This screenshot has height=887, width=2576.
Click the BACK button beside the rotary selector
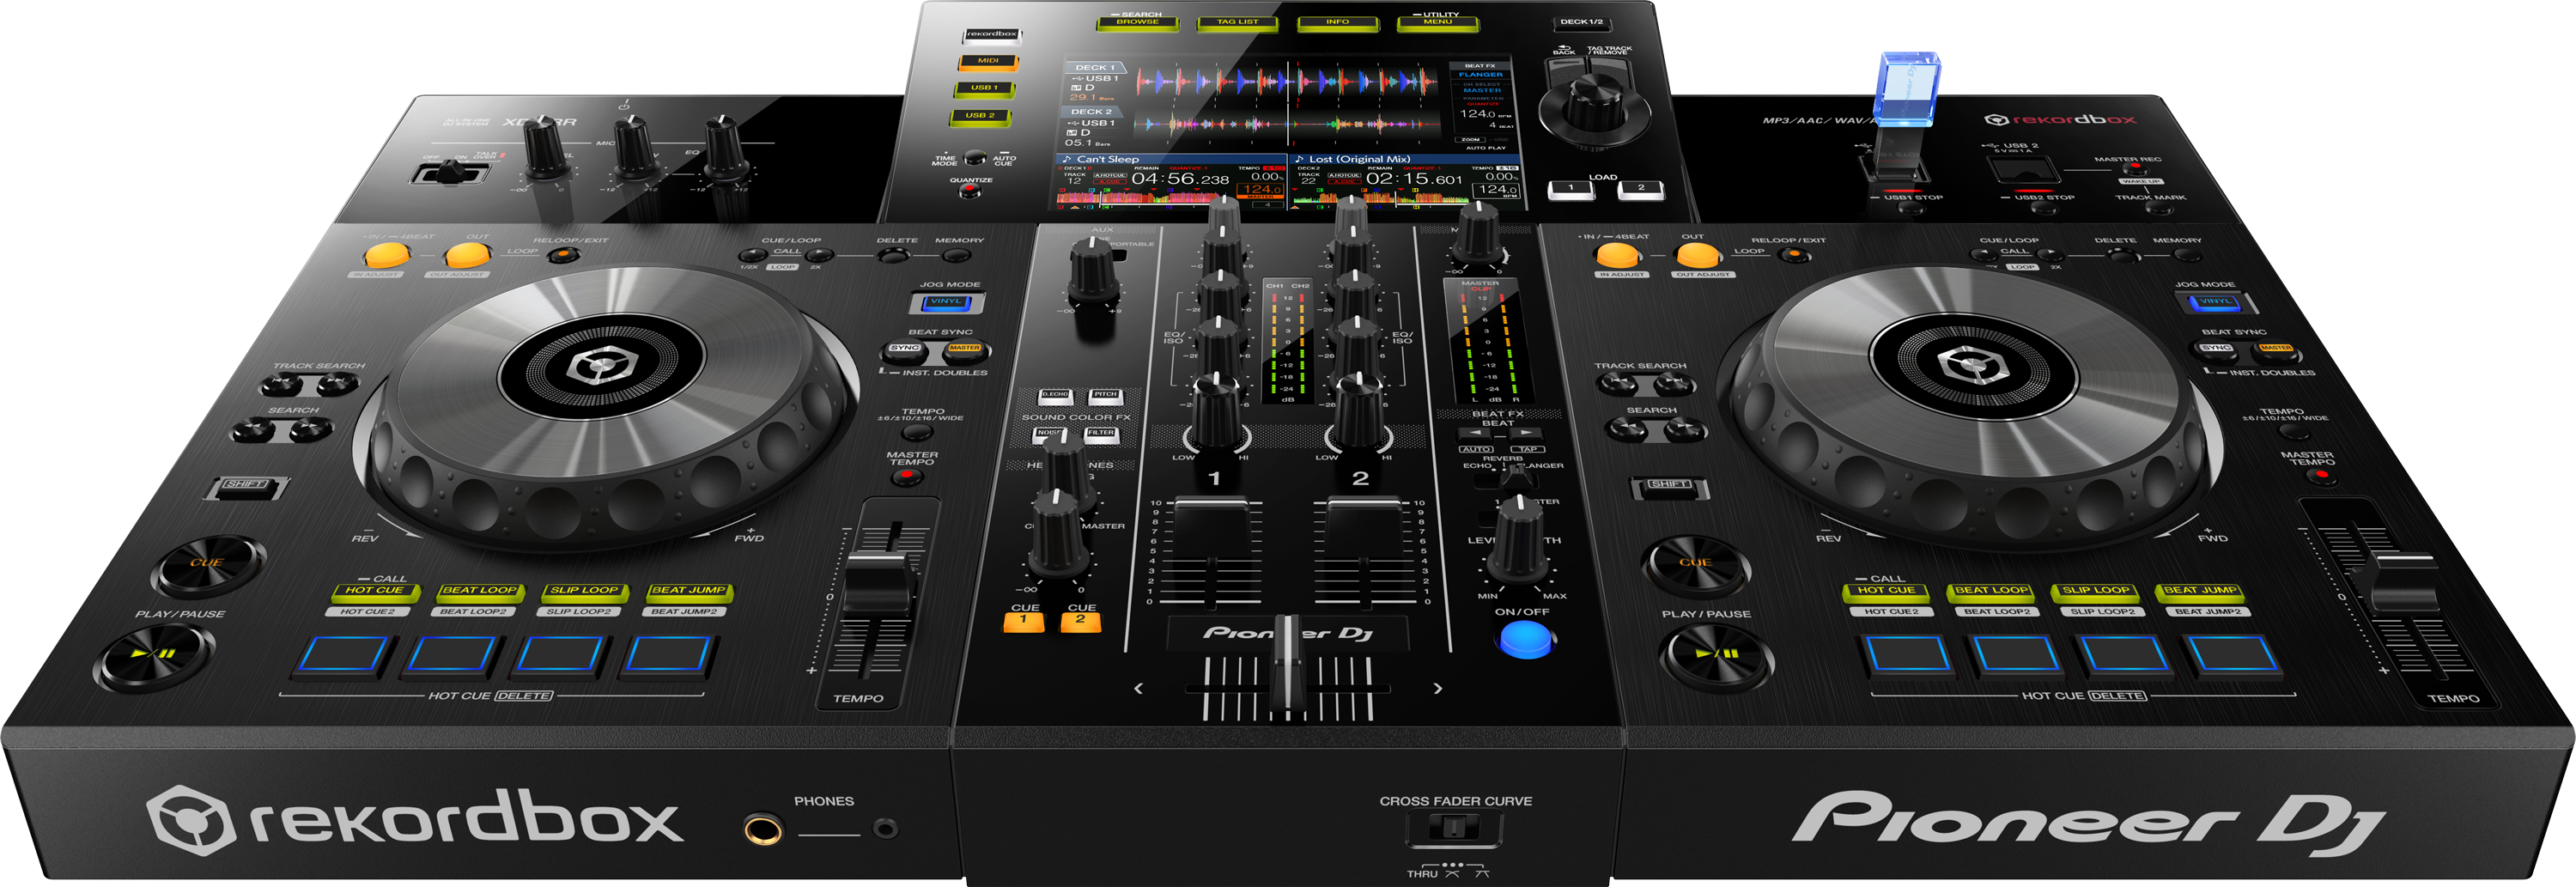[x=1564, y=72]
